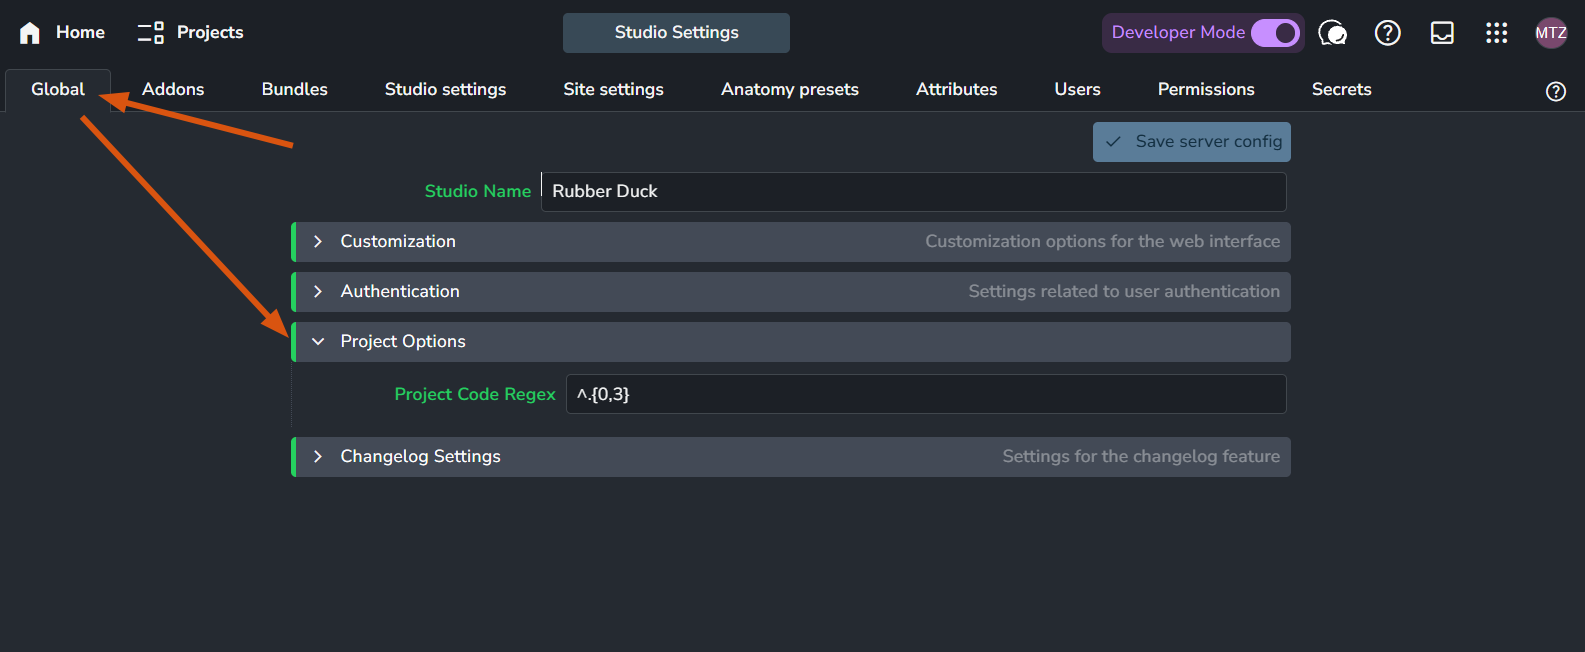Open the app grid launcher icon
The width and height of the screenshot is (1585, 652).
tap(1496, 33)
